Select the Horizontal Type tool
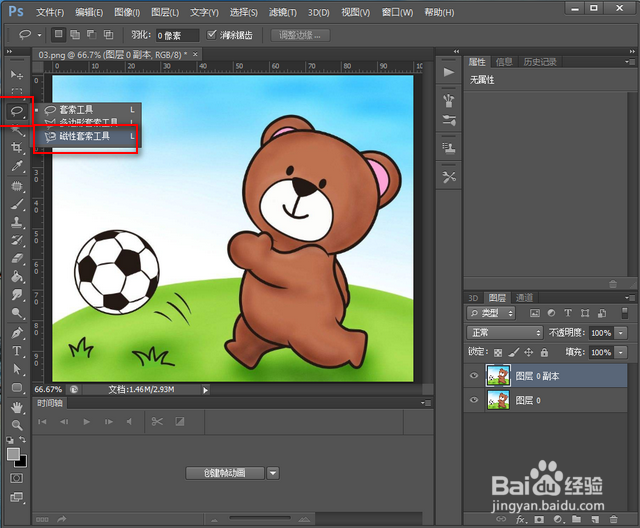Screen dimensions: 640x528 coord(17,351)
